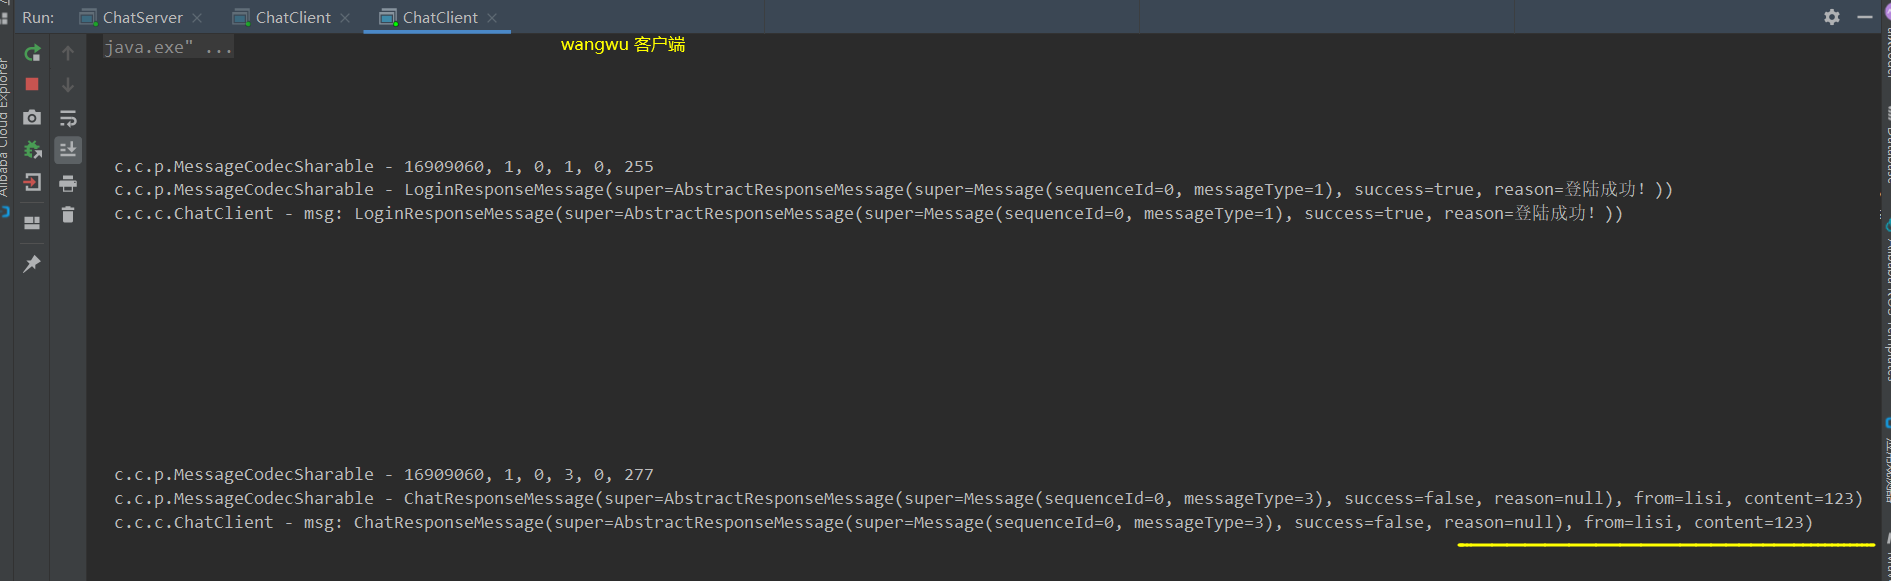Close the active underlined ChatClient tab
The image size is (1891, 581).
tap(492, 18)
